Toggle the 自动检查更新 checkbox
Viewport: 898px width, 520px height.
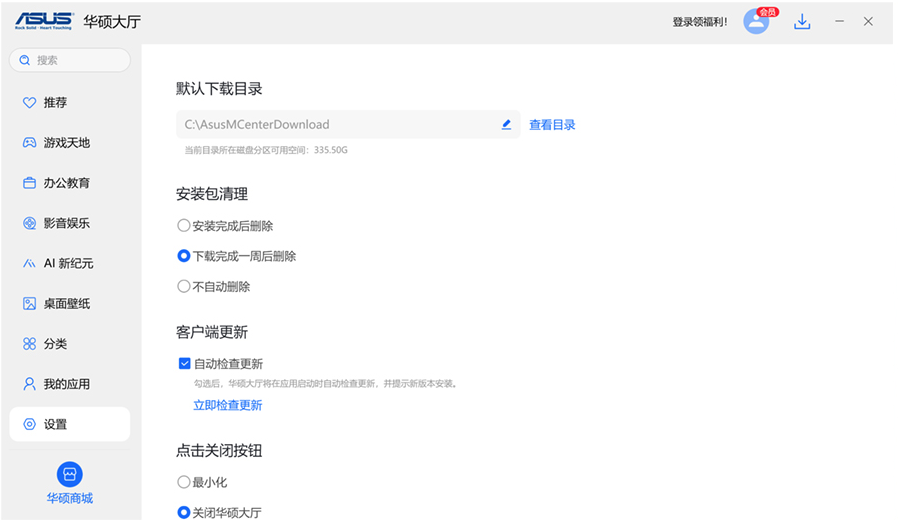[184, 364]
